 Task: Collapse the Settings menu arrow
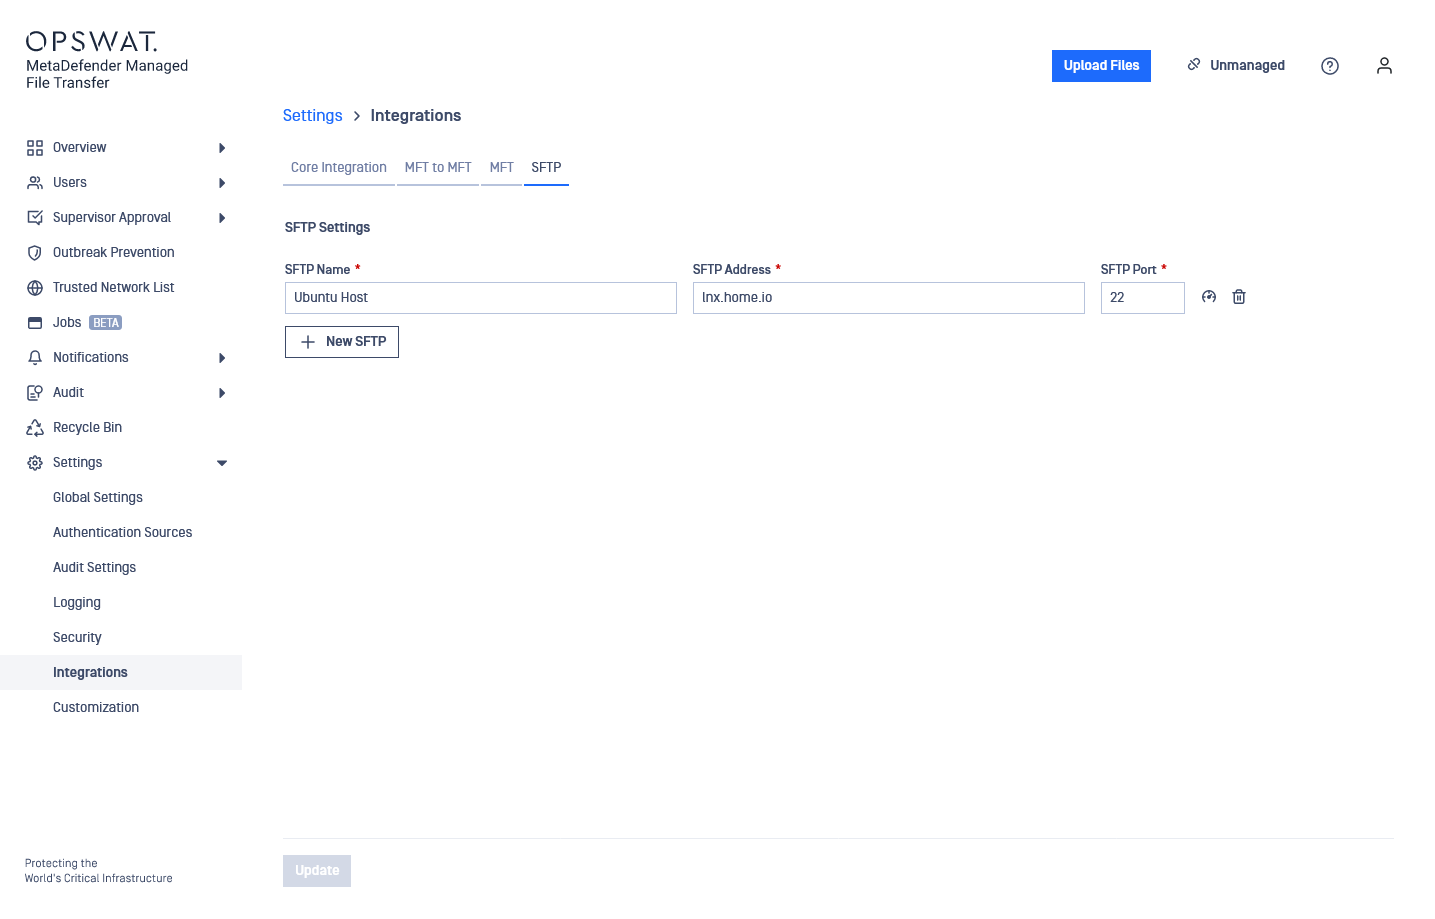(222, 463)
